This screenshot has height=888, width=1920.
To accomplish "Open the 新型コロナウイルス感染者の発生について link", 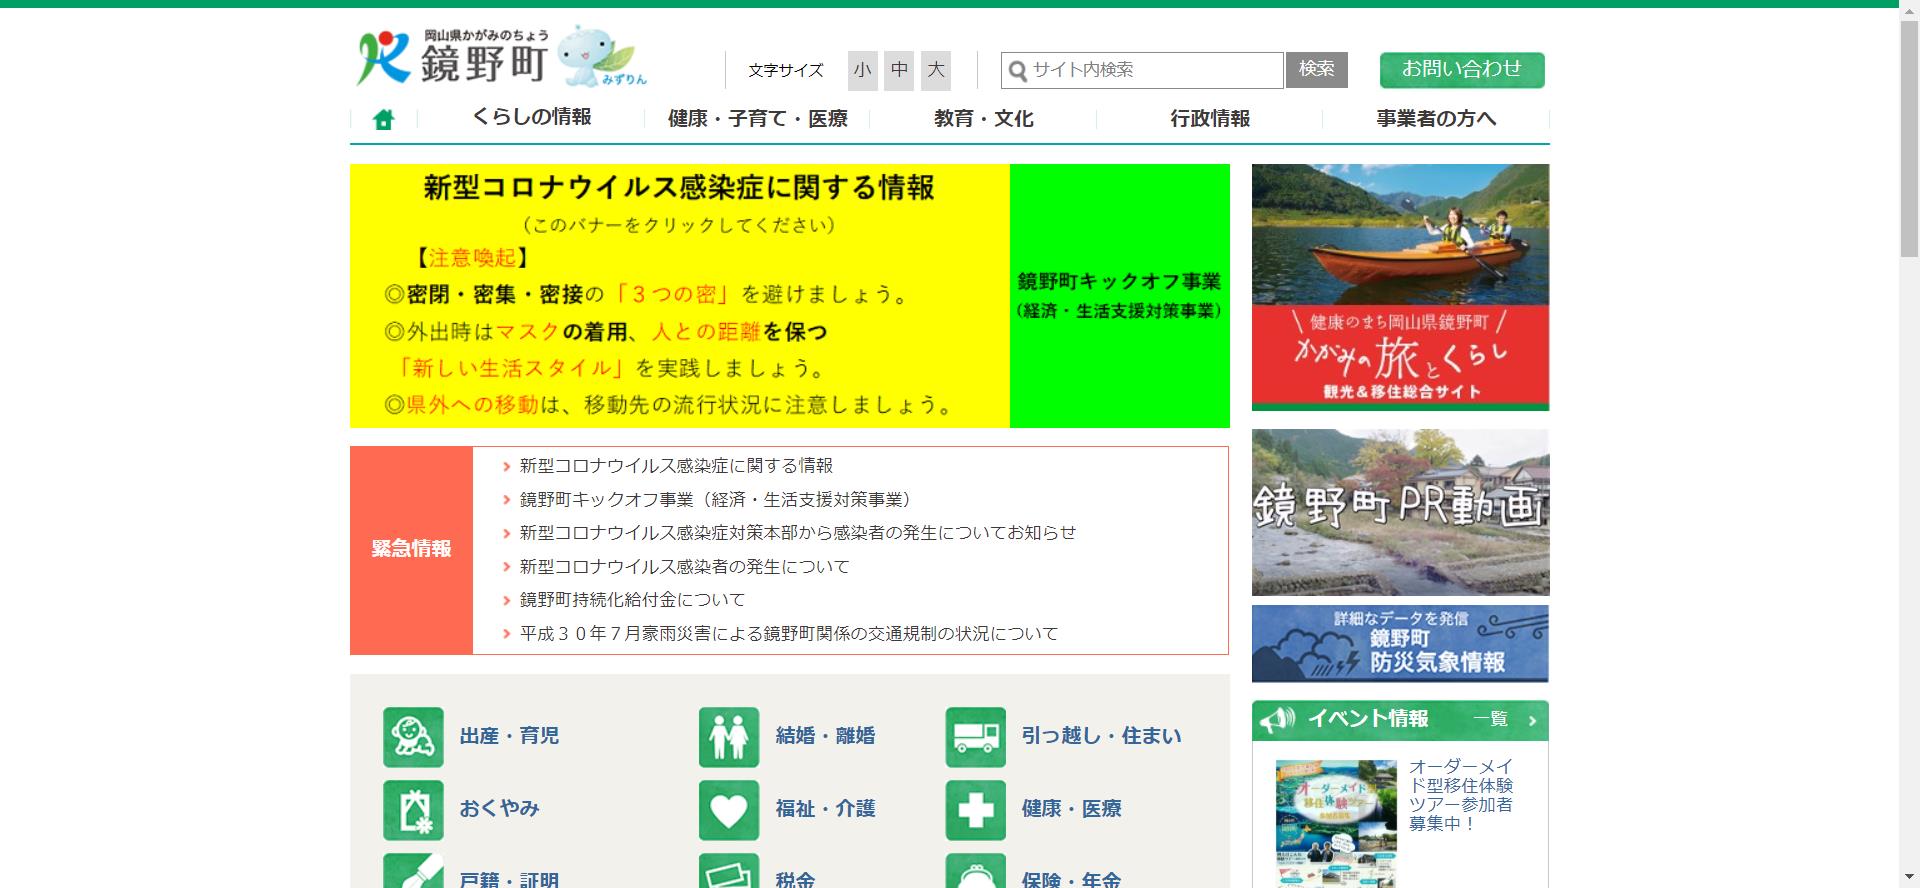I will click(x=684, y=567).
